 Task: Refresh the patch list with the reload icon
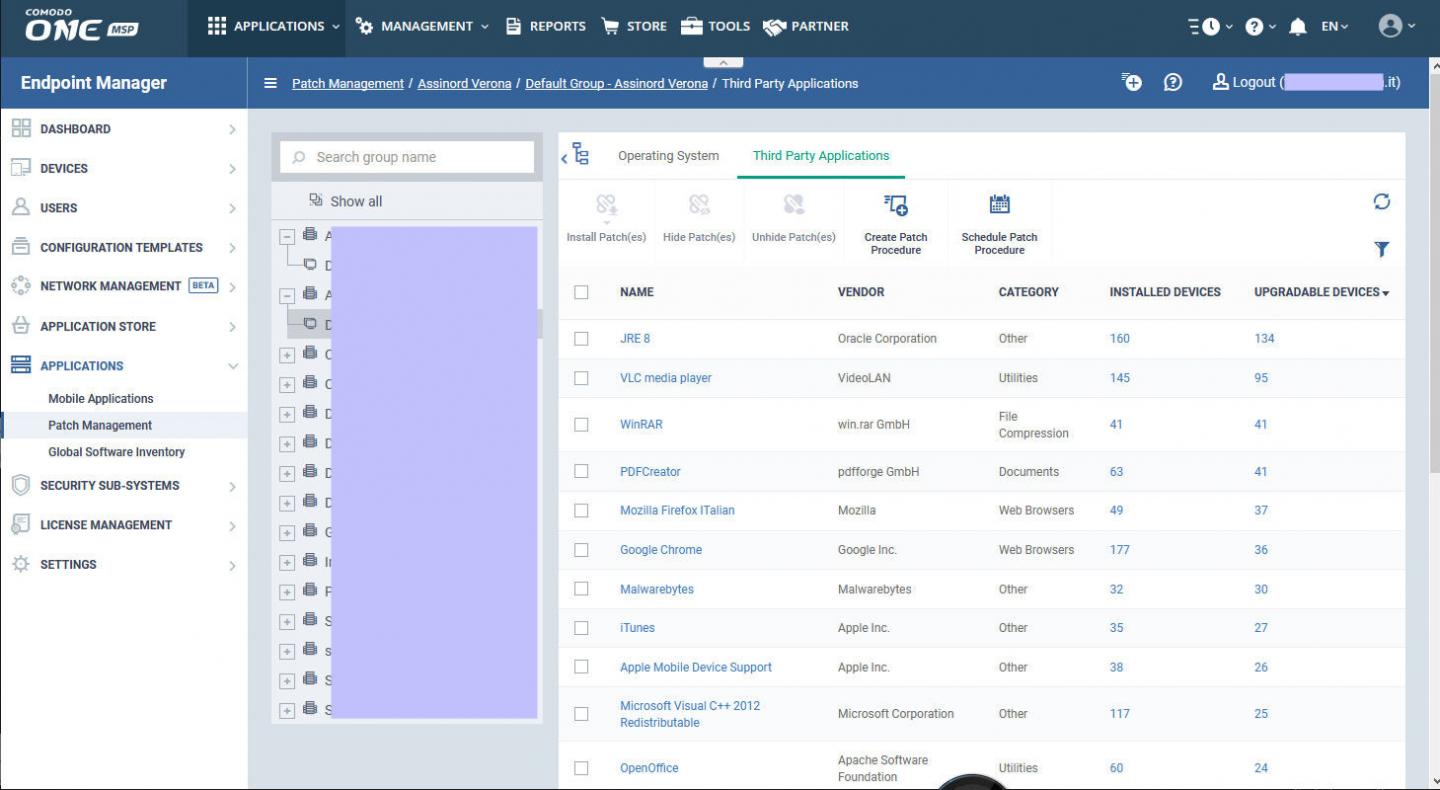click(x=1381, y=202)
